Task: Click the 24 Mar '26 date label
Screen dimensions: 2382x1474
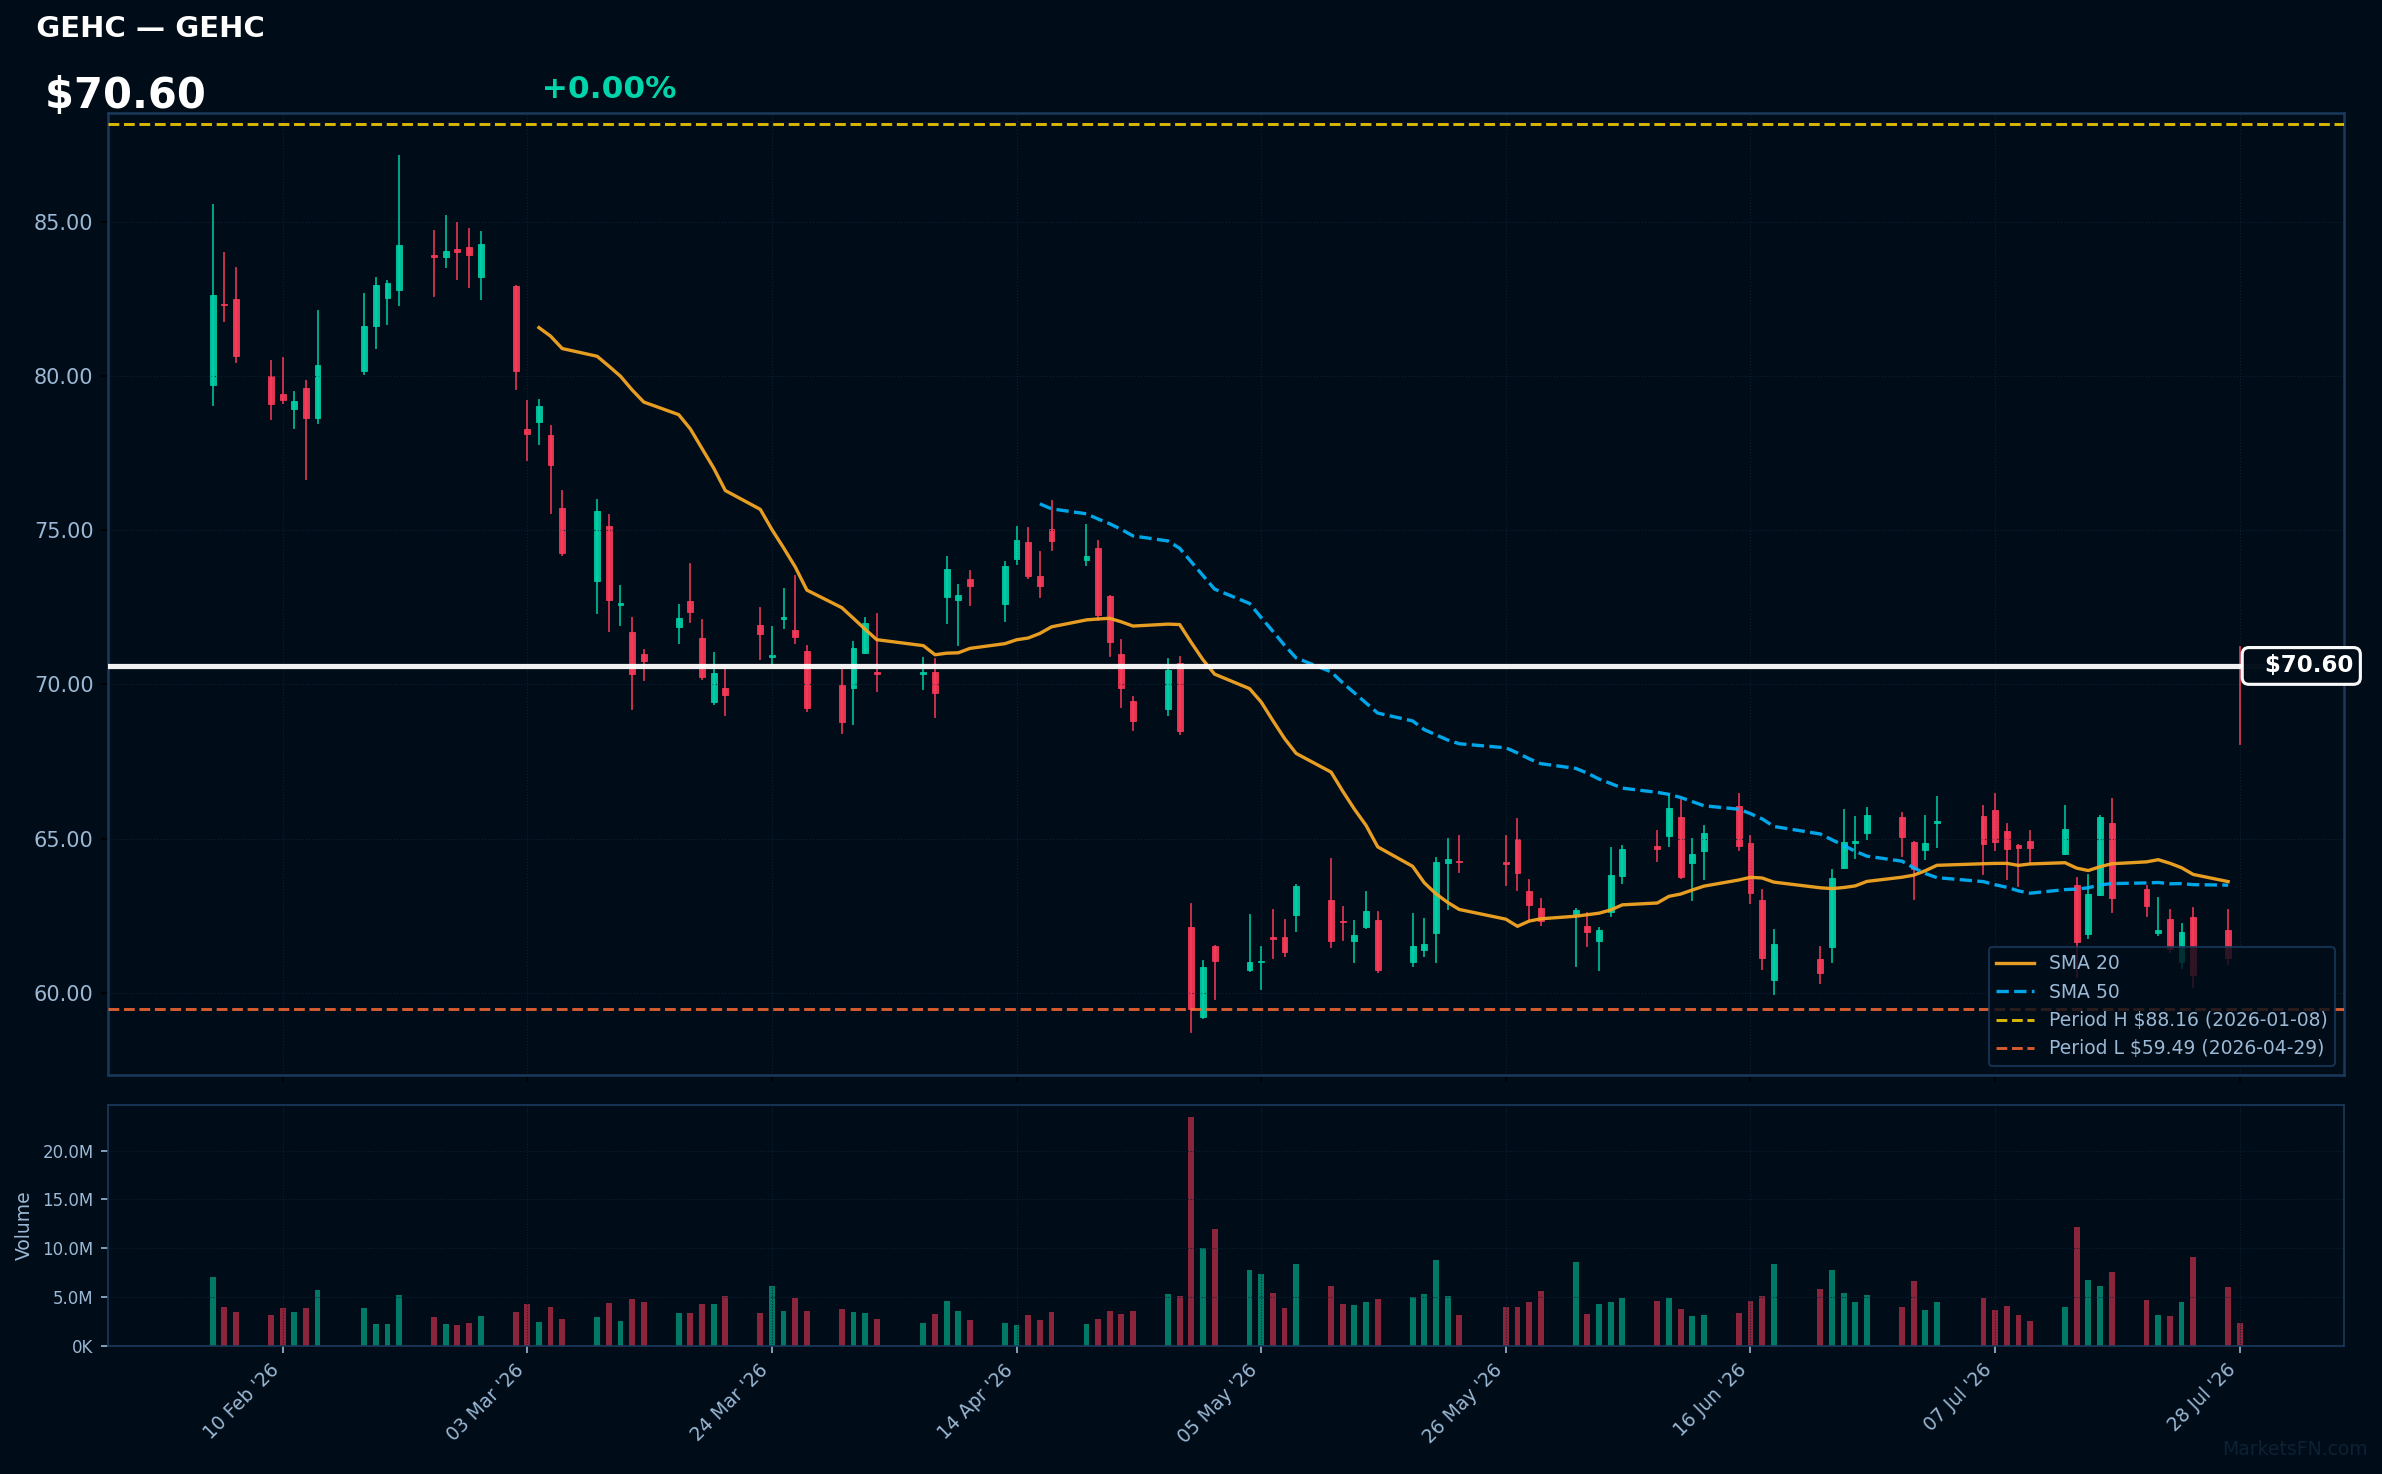Action: click(x=729, y=1400)
